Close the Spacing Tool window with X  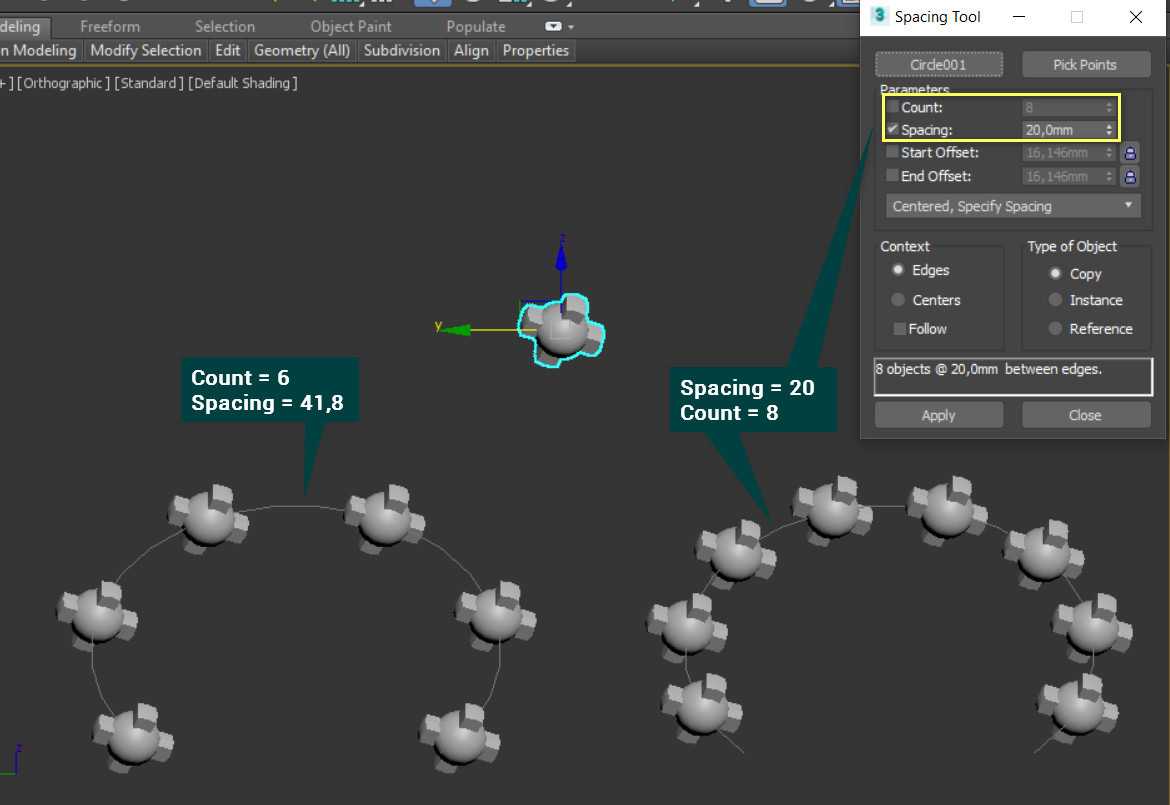pyautogui.click(x=1135, y=17)
